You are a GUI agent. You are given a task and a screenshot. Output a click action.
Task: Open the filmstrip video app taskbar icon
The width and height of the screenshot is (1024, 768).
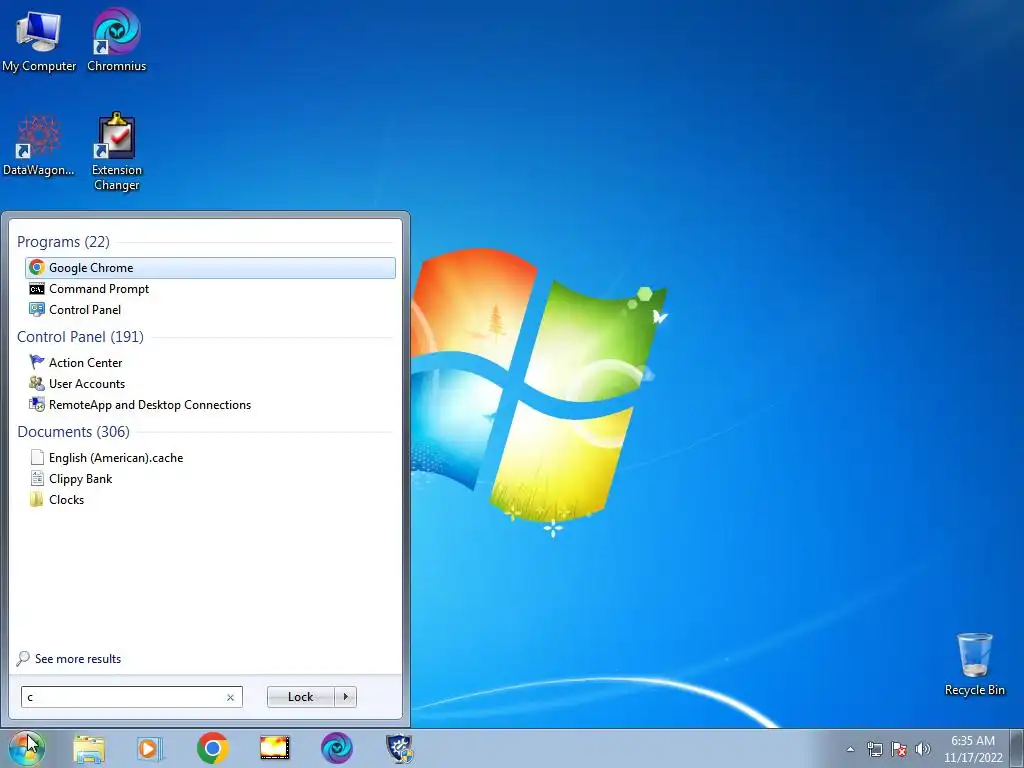274,748
